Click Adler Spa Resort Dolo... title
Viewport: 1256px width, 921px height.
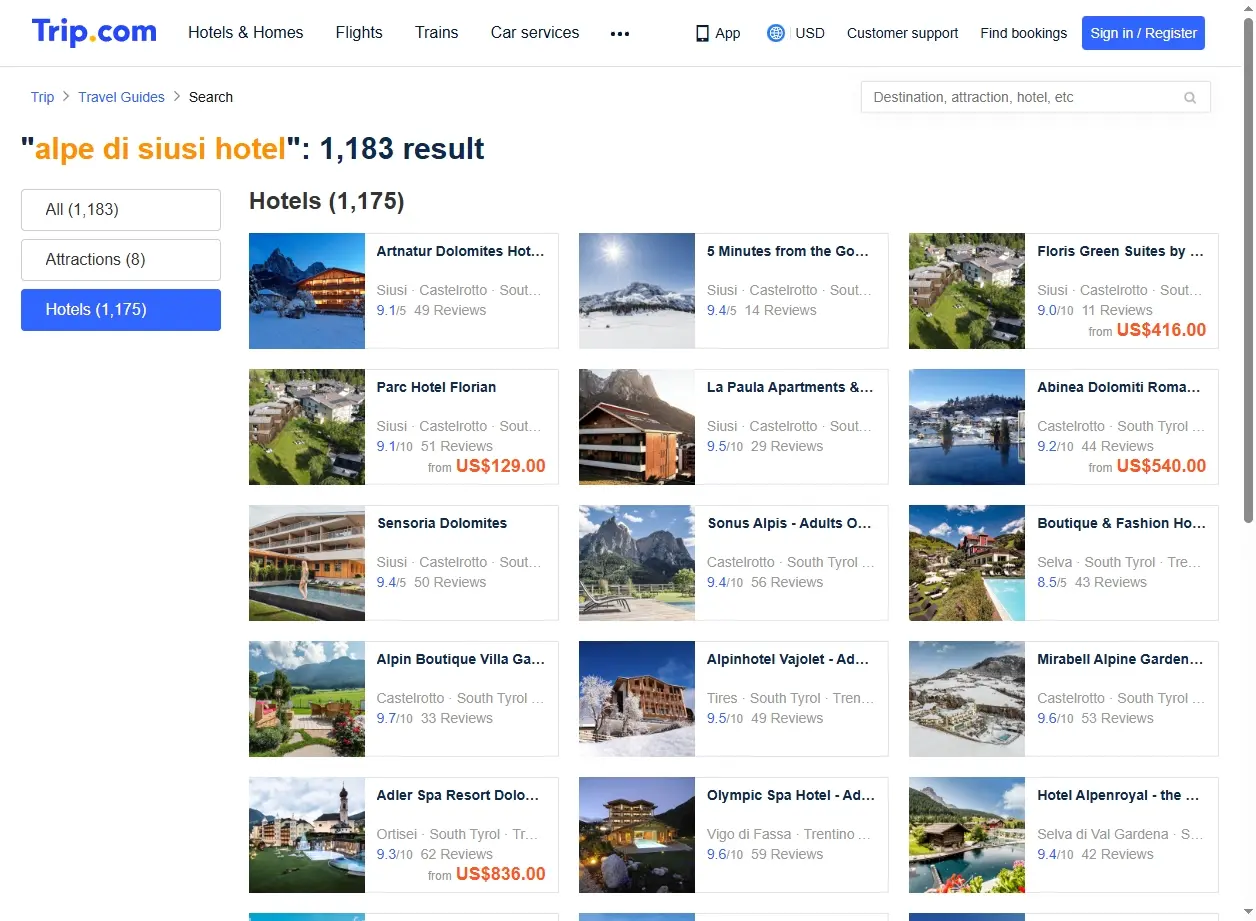point(457,795)
